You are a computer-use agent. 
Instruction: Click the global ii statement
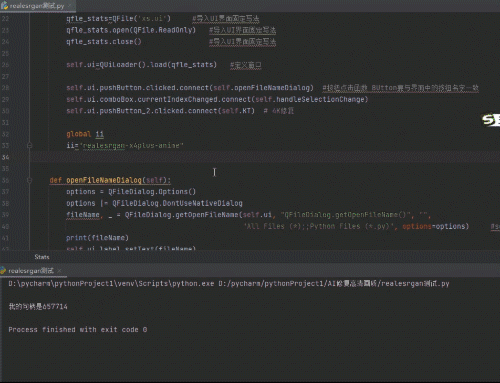[85, 134]
